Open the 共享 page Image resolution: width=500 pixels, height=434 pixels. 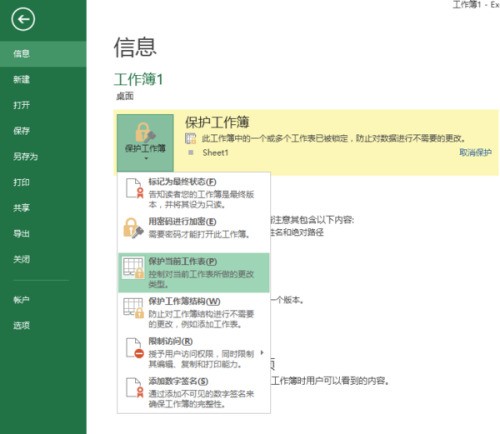coord(43,208)
